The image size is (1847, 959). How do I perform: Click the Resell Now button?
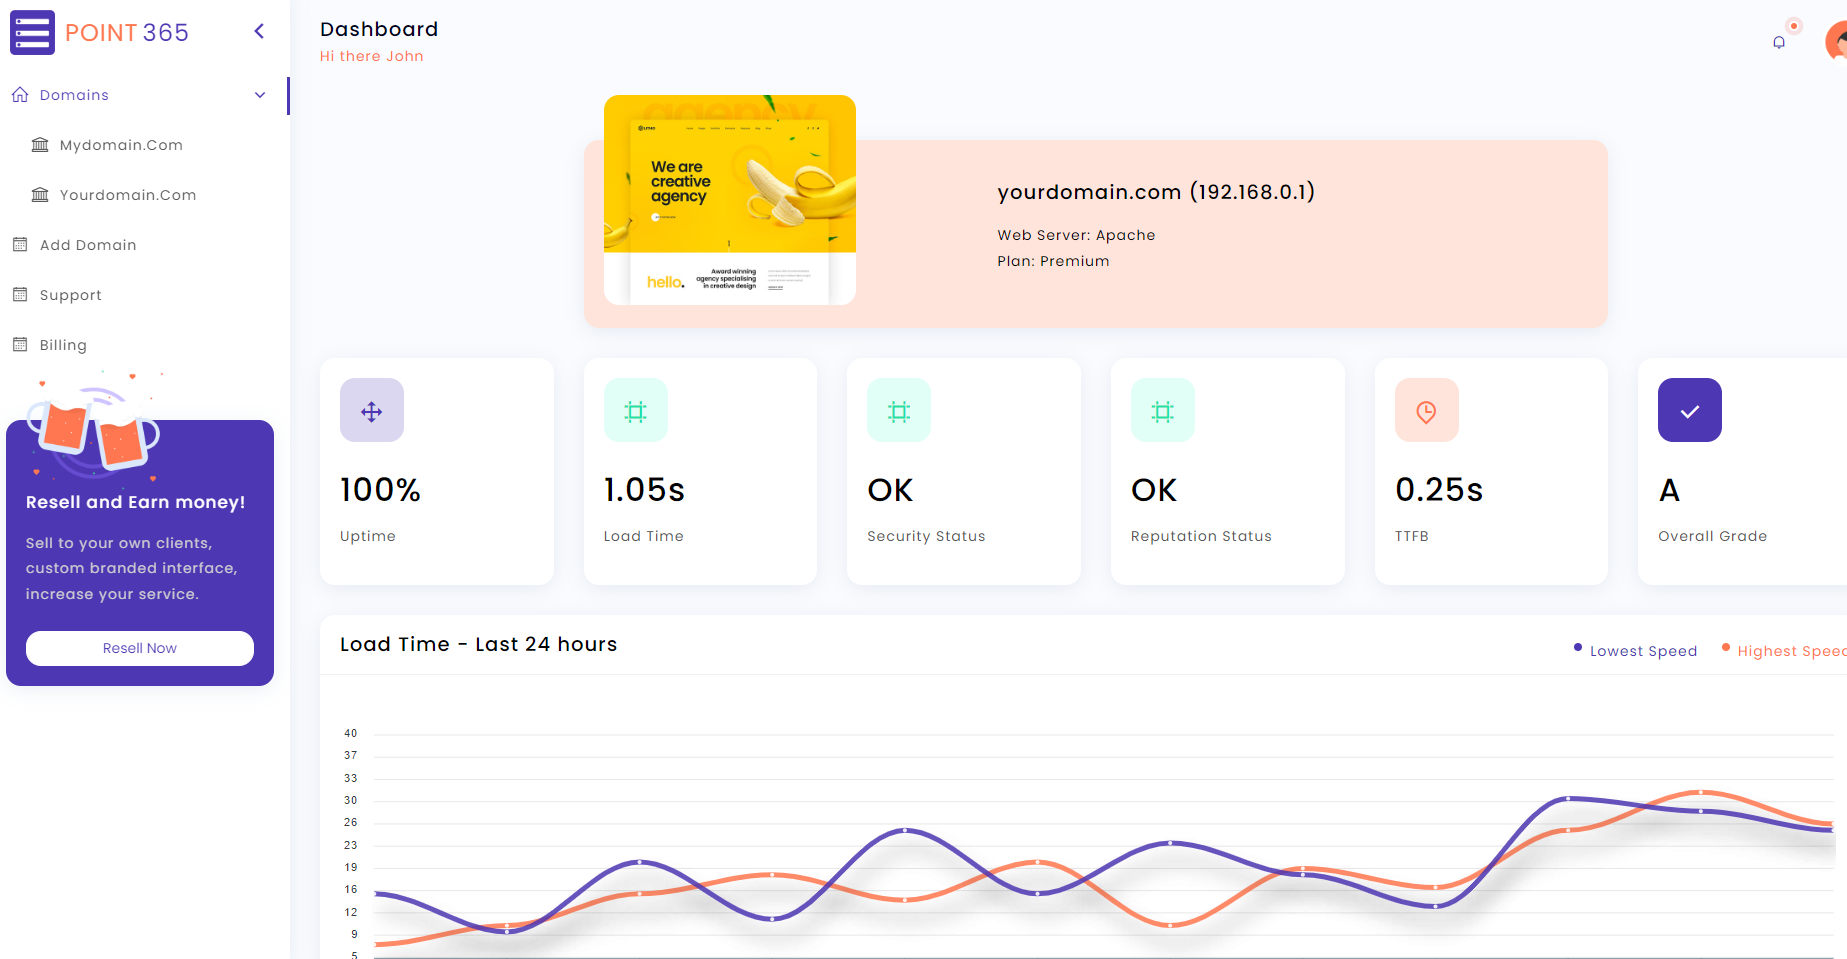tap(139, 648)
